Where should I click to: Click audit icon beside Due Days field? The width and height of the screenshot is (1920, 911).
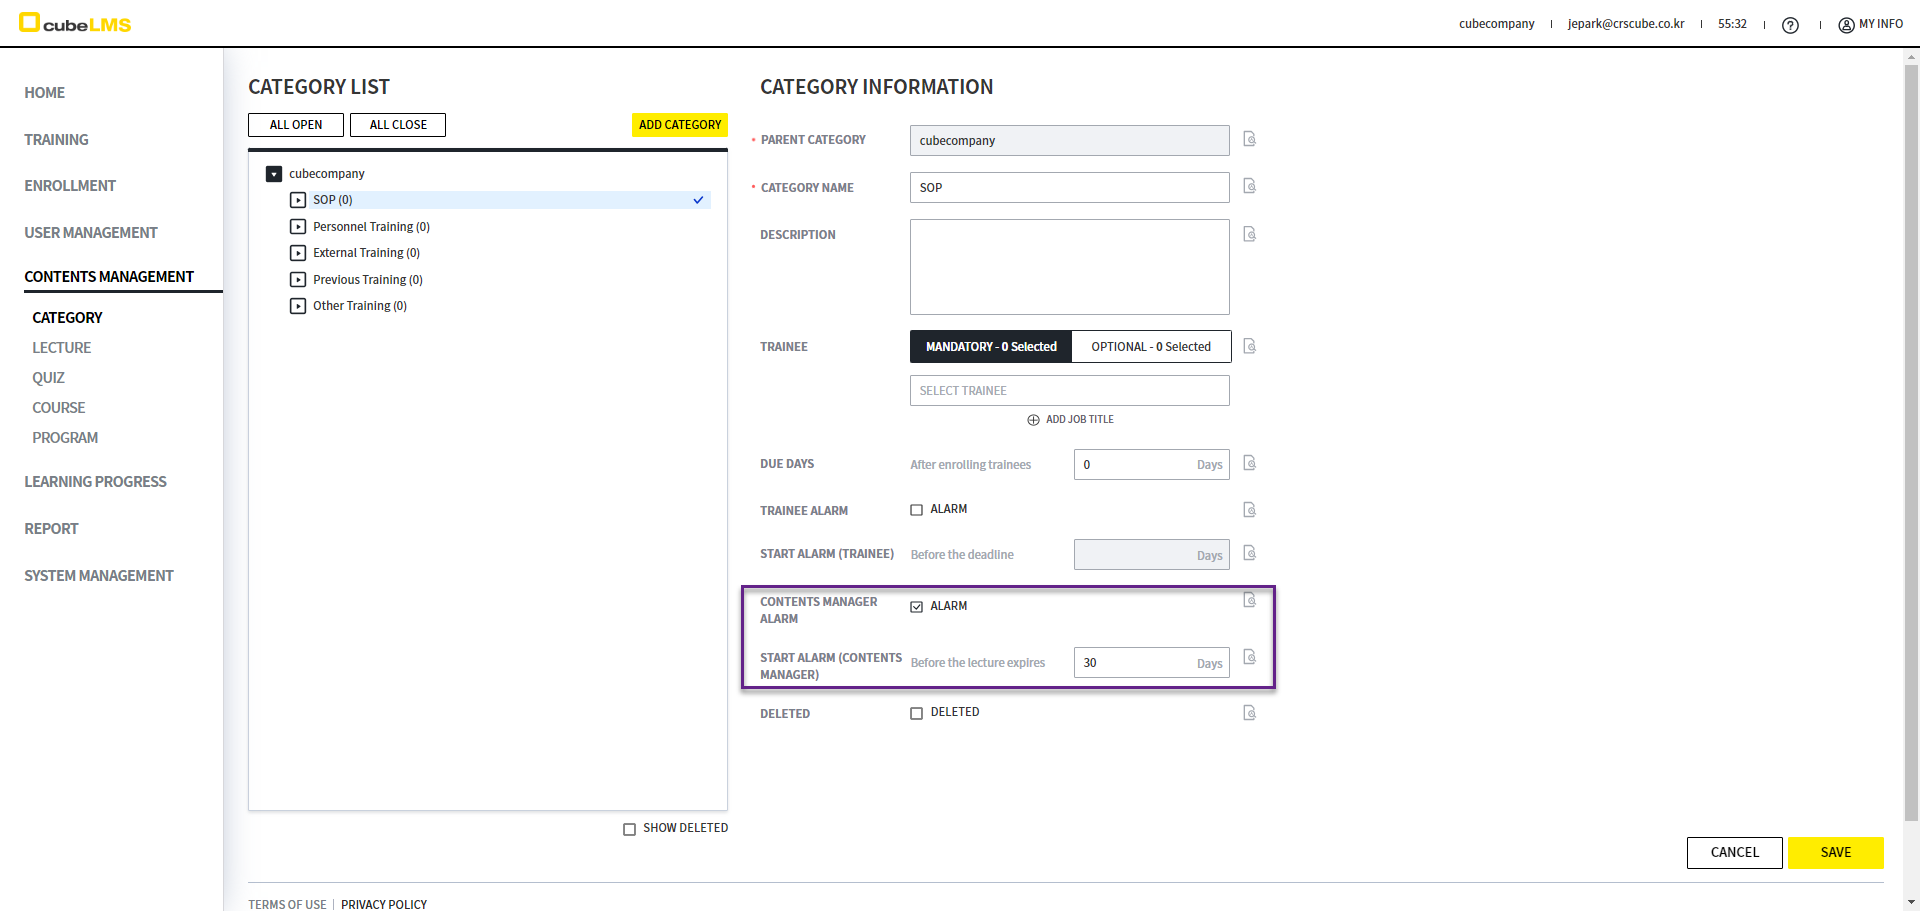click(1249, 463)
